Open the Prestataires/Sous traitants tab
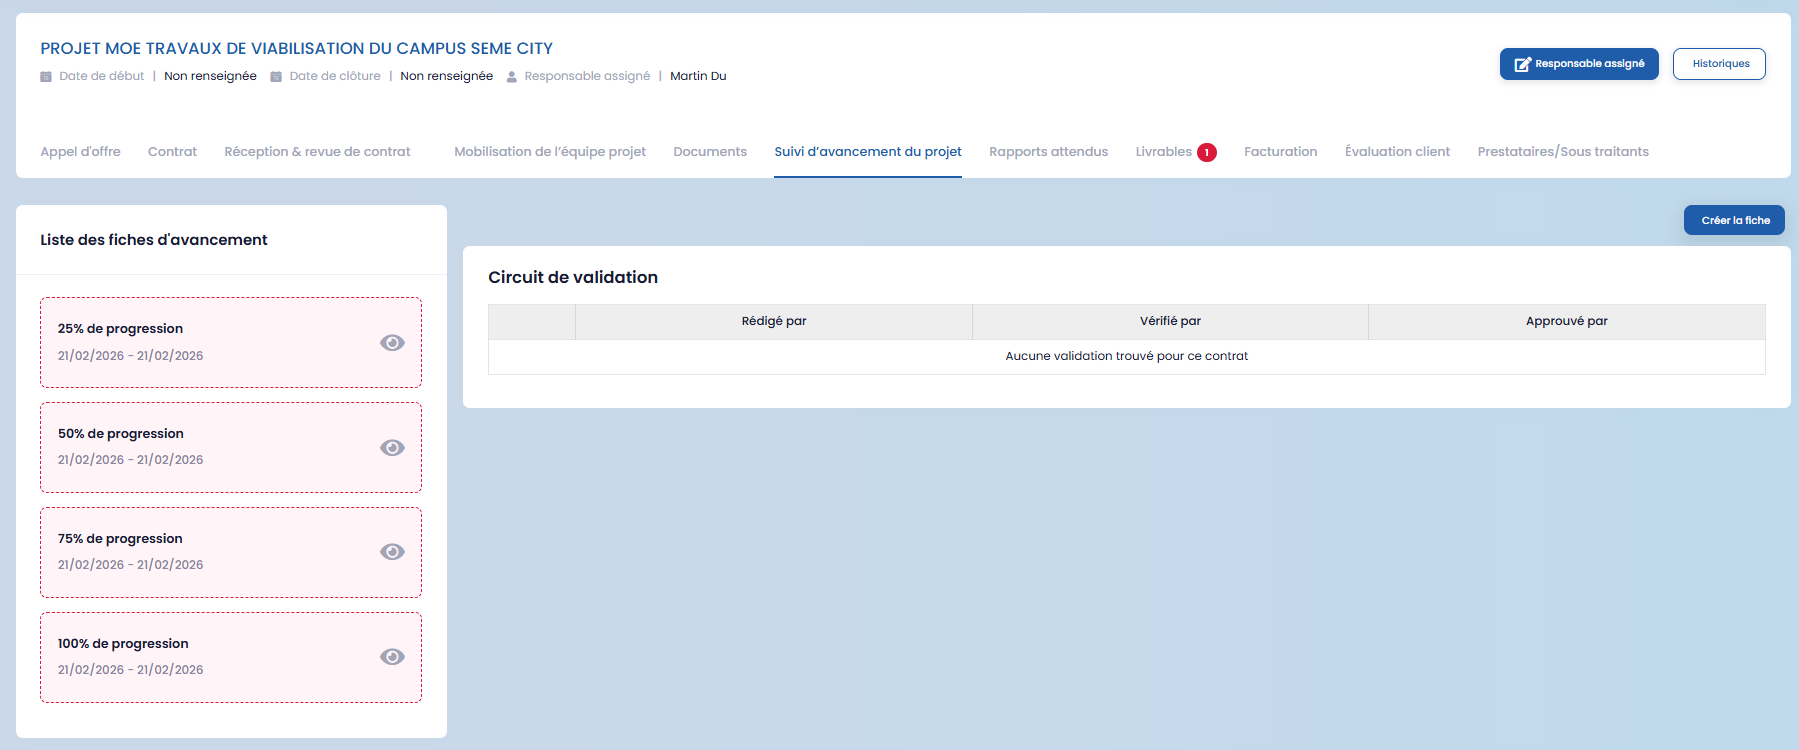This screenshot has height=750, width=1799. coord(1563,152)
